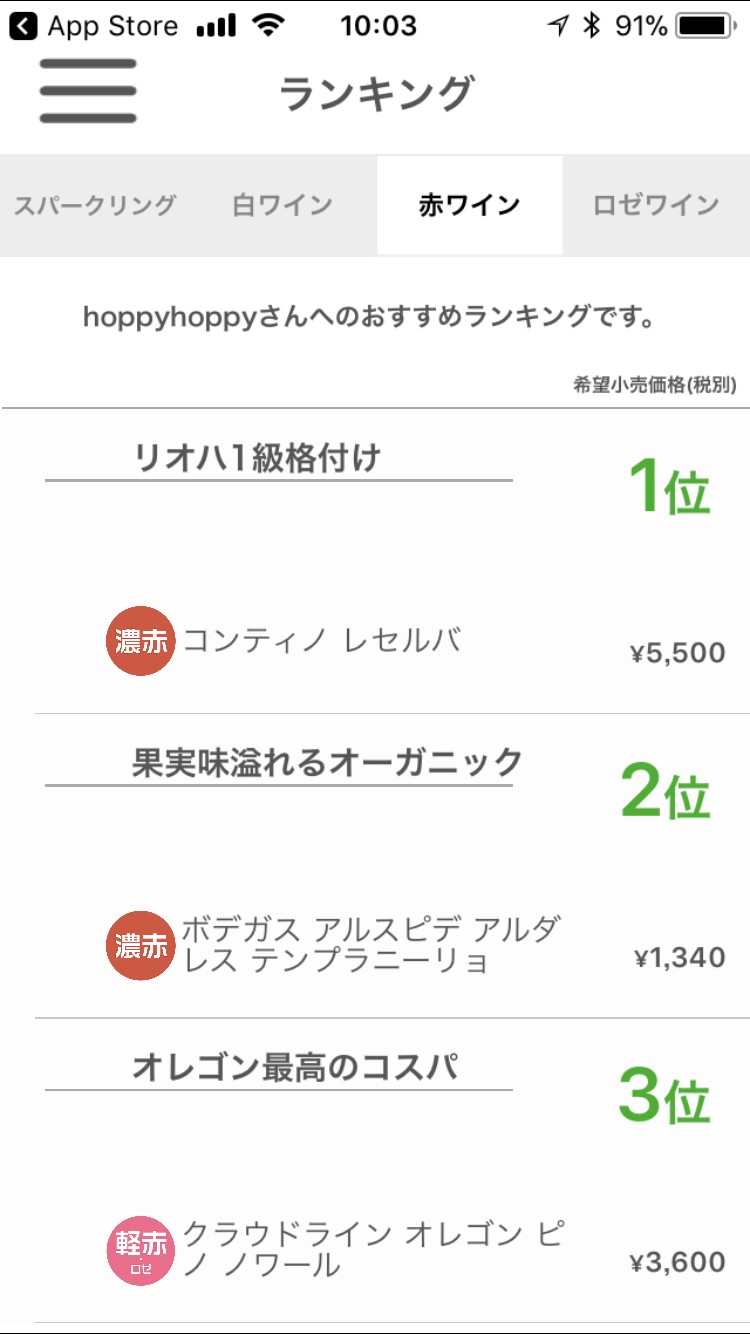Switch to the 白ワイン tab
Viewport: 750px width, 1334px height.
point(282,205)
